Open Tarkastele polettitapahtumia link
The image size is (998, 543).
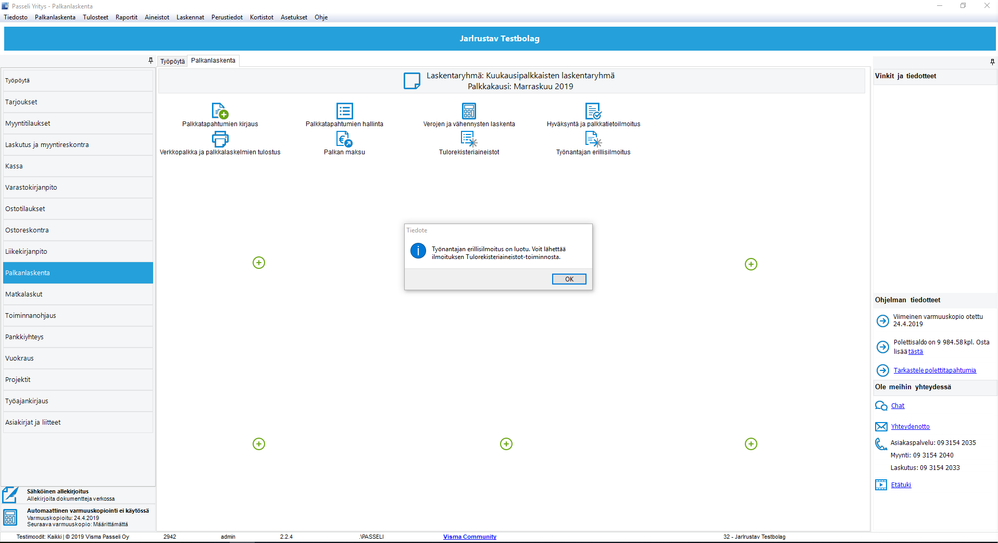click(934, 370)
